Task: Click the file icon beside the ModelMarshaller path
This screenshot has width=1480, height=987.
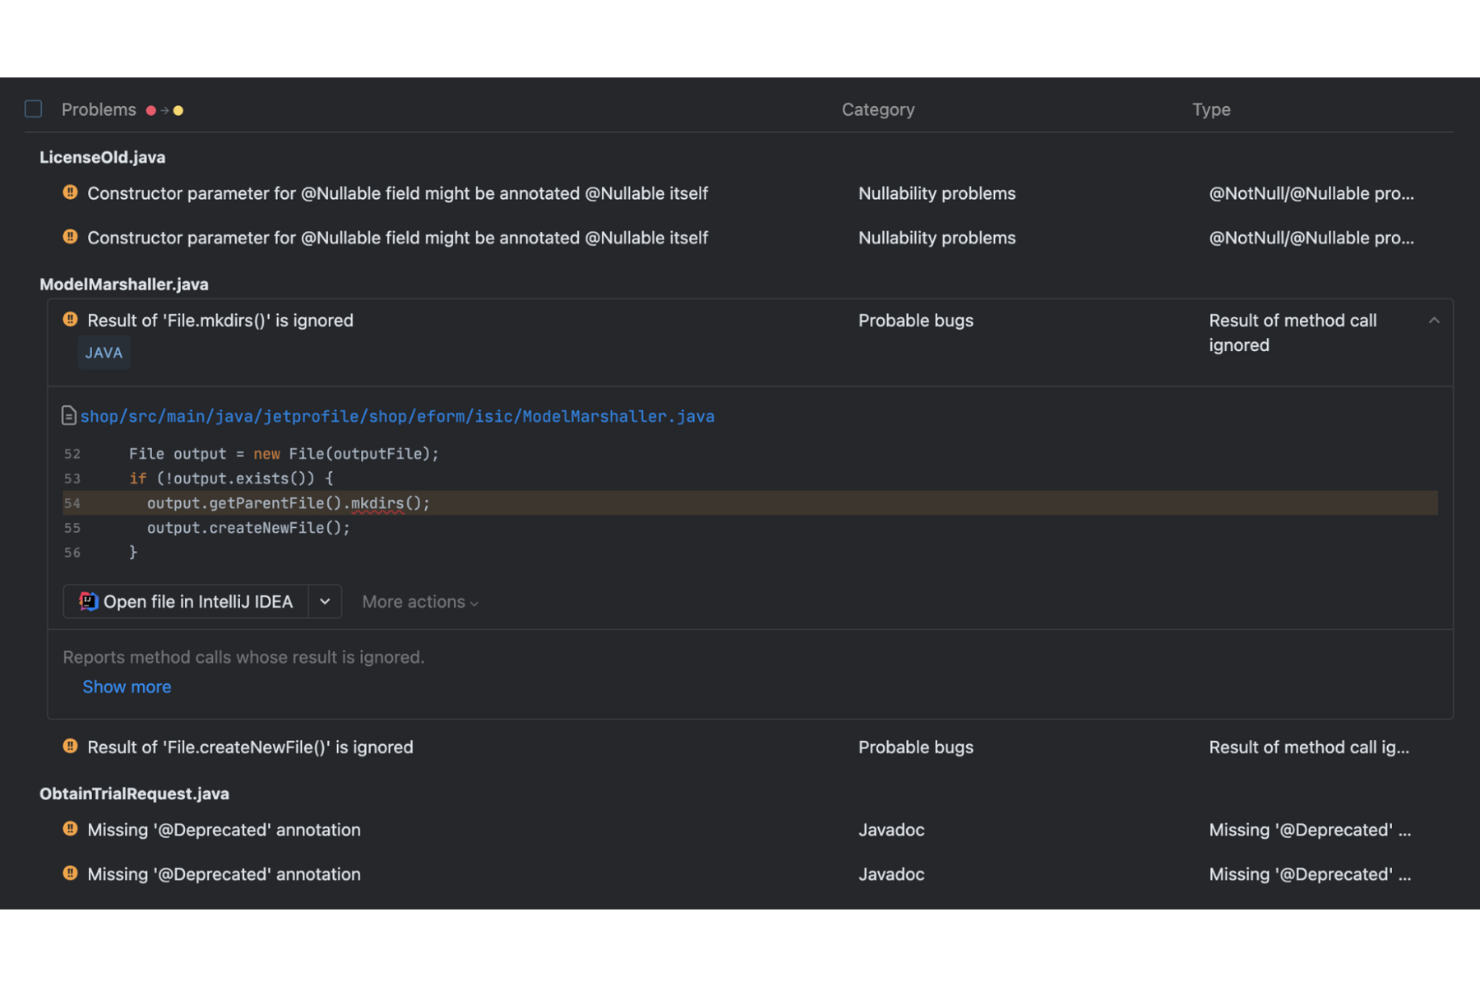Action: pyautogui.click(x=68, y=415)
